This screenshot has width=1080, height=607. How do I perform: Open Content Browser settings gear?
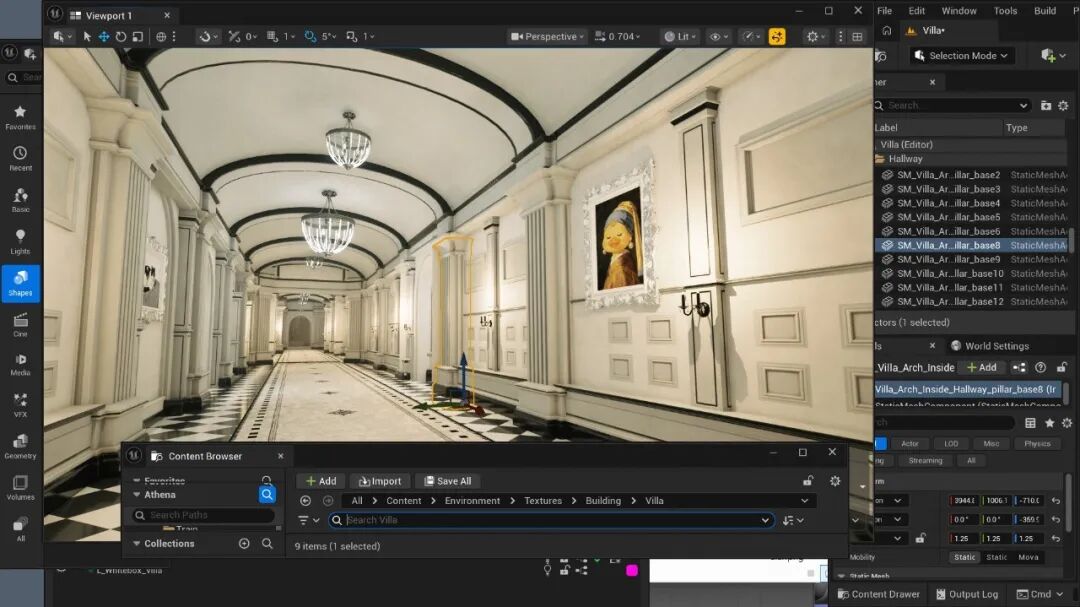pos(835,481)
